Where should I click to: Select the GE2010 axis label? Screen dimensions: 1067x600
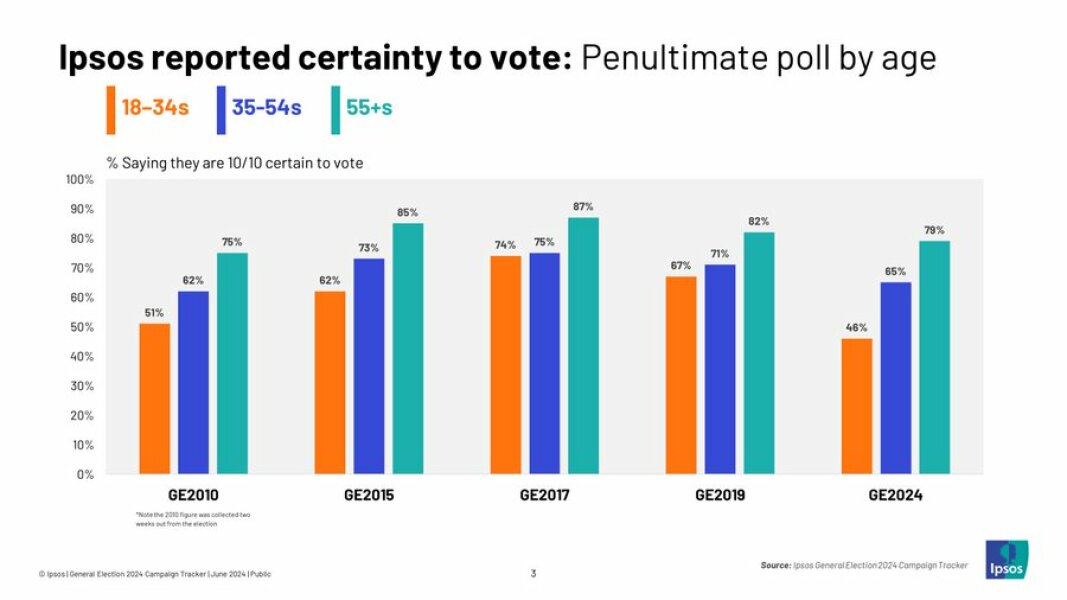[193, 494]
